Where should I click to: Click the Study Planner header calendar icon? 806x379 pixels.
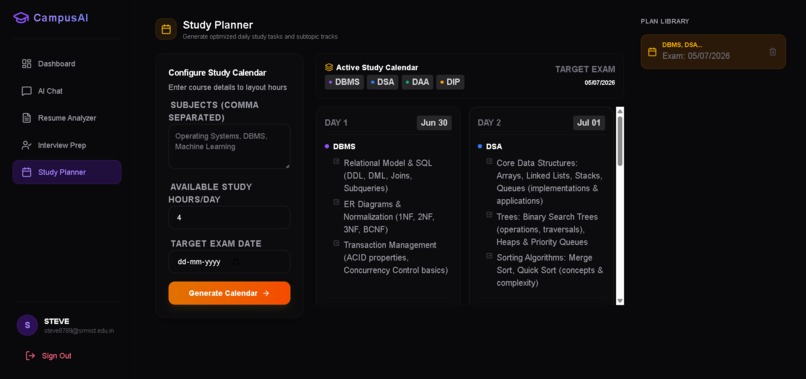pyautogui.click(x=166, y=29)
